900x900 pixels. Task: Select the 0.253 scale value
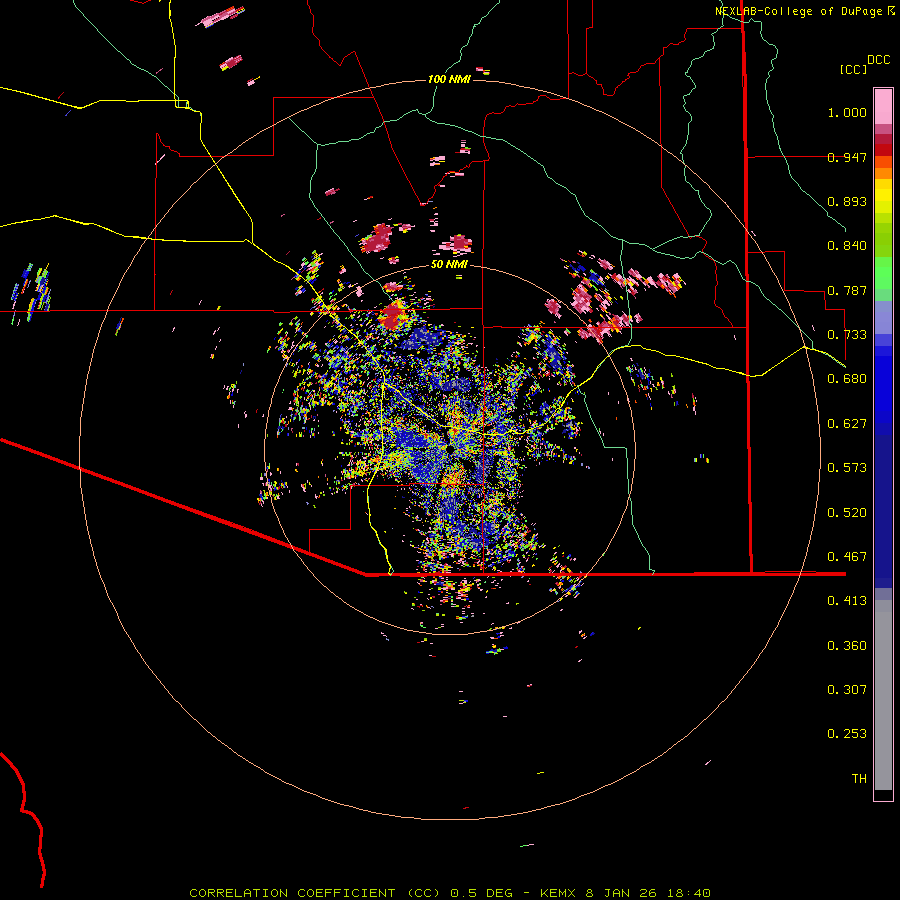[847, 734]
